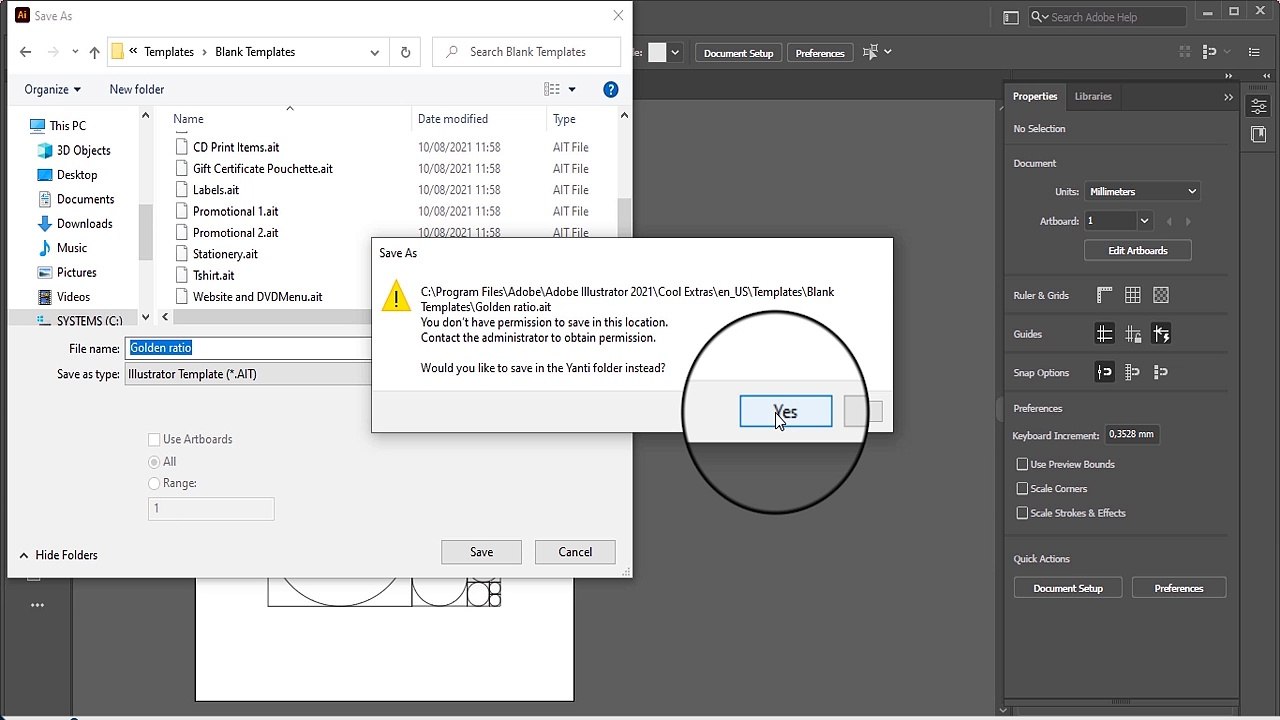This screenshot has height=720, width=1280.
Task: Tick the Use Artboards checkbox
Action: 154,439
